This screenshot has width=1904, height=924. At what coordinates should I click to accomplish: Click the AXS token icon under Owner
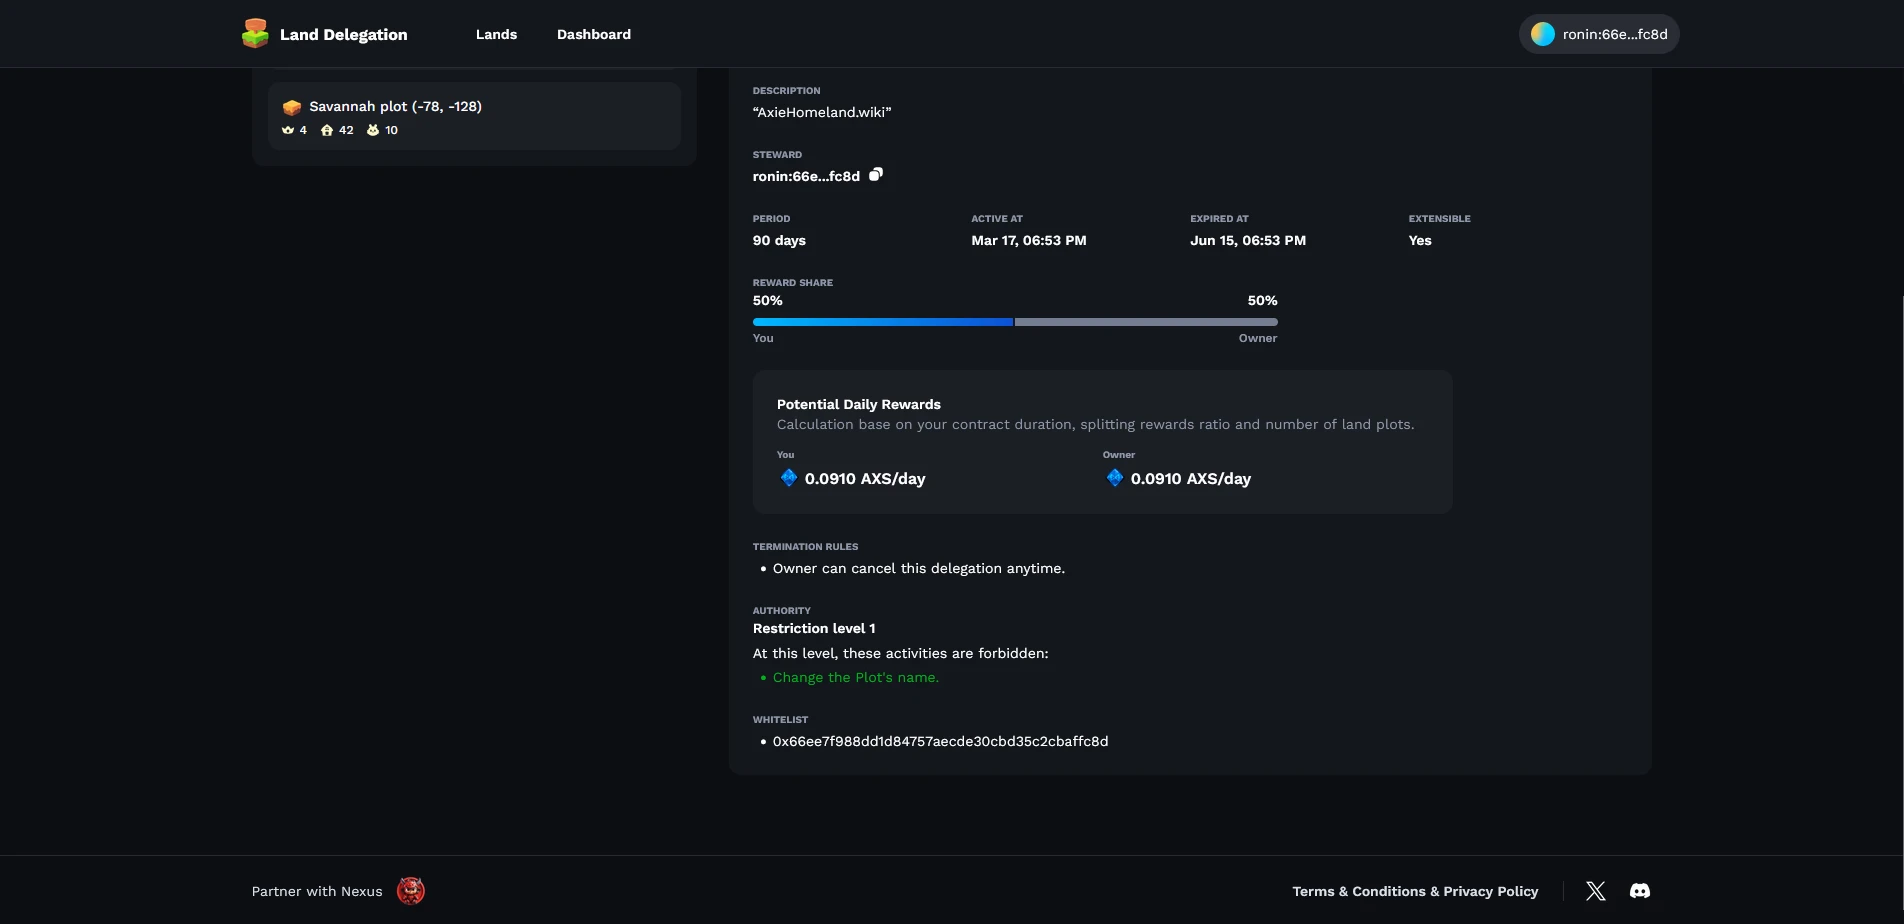click(1114, 478)
